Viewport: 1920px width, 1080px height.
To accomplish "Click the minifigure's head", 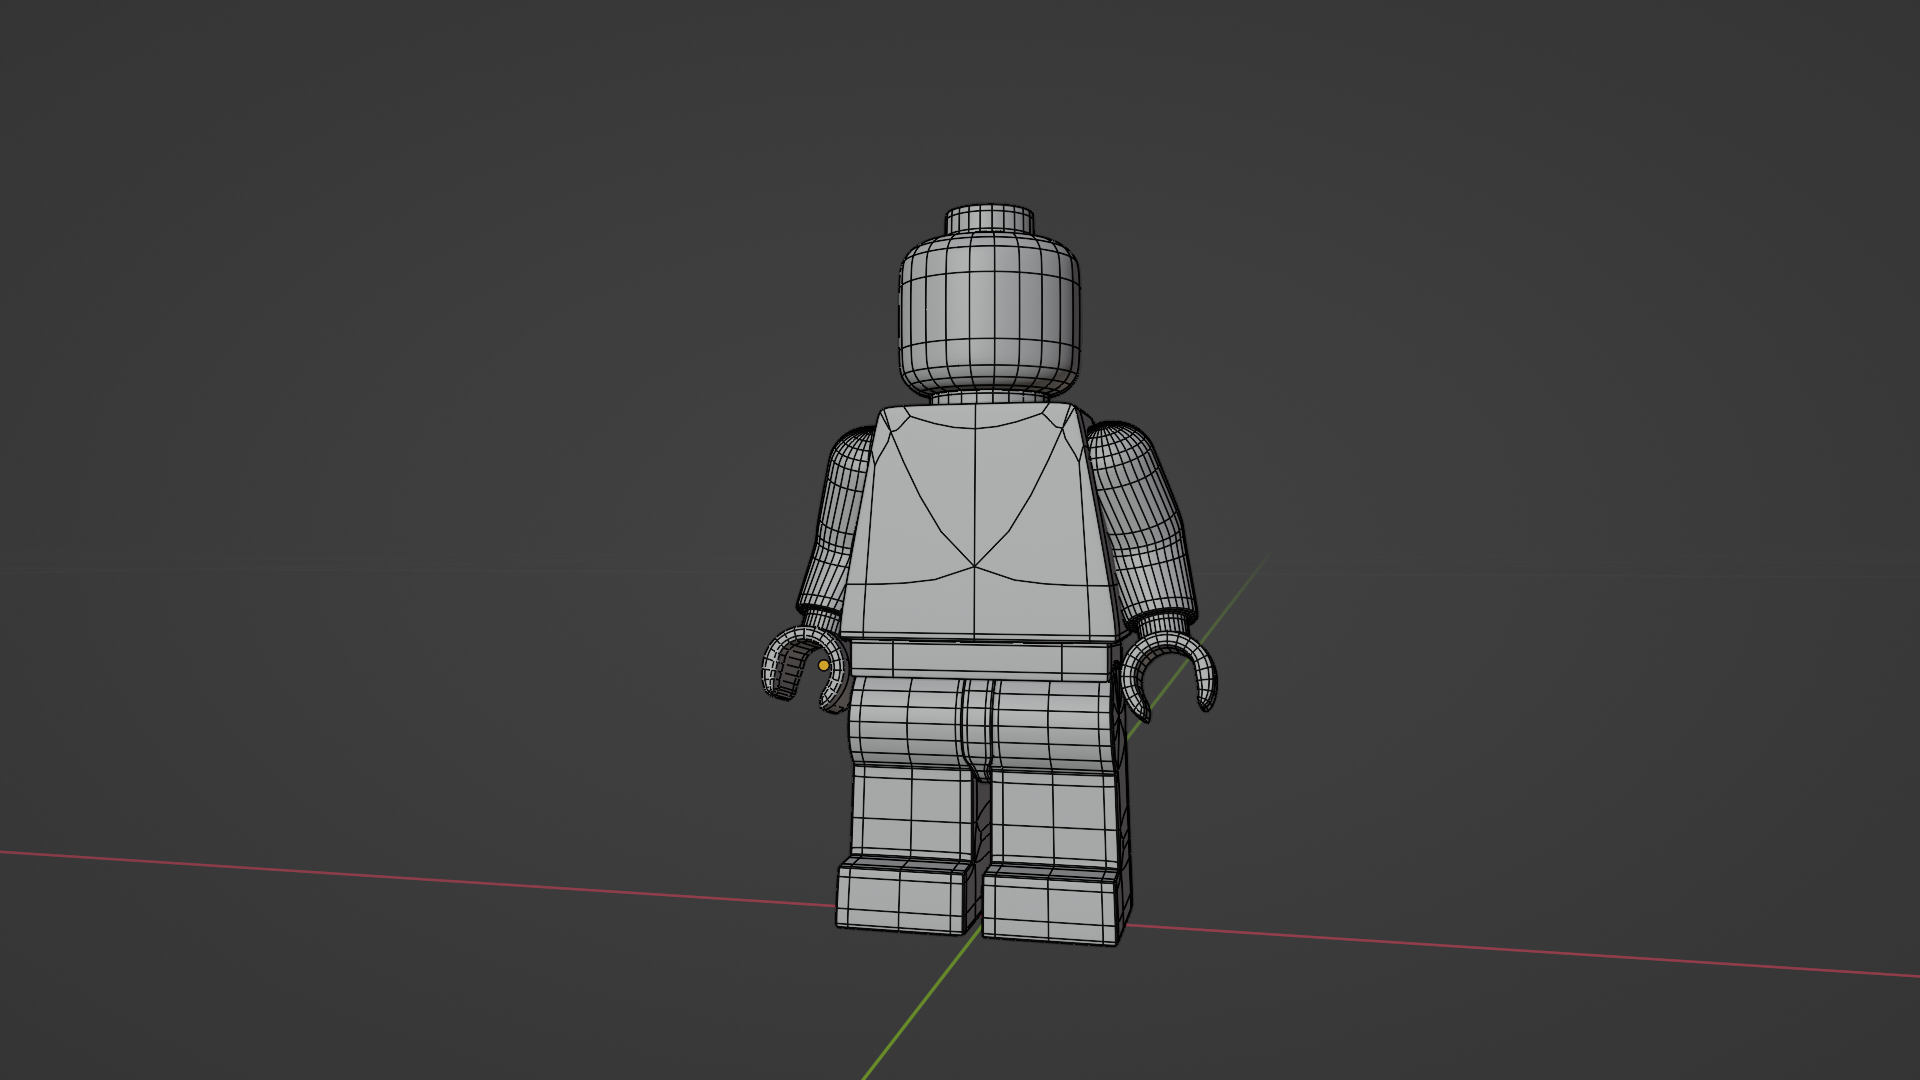I will (989, 310).
